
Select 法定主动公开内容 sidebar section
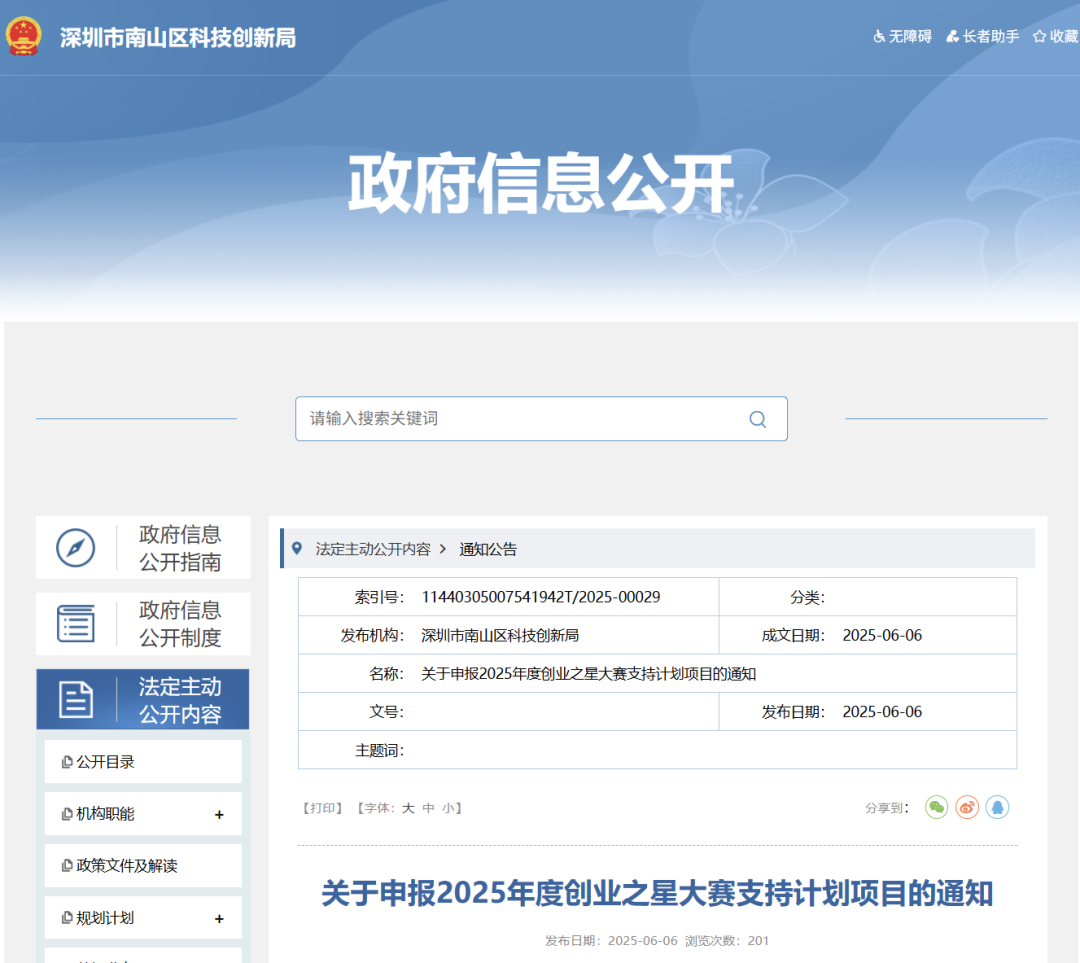click(143, 699)
